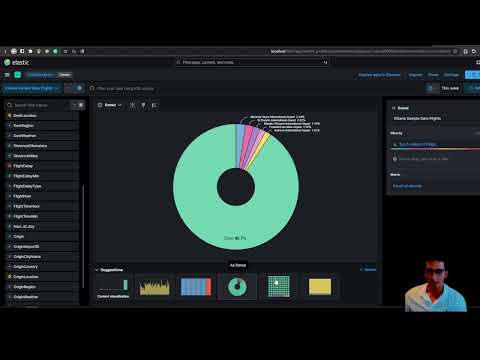Viewport: 480px width, 360px height.
Task: Click the blue Save button
Action: point(472,75)
